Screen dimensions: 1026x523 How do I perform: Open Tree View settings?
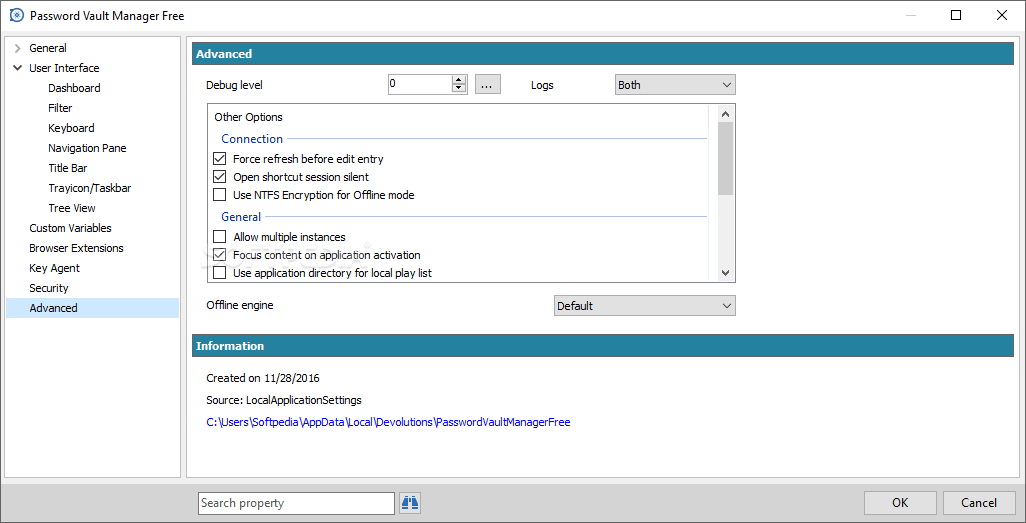coord(72,208)
